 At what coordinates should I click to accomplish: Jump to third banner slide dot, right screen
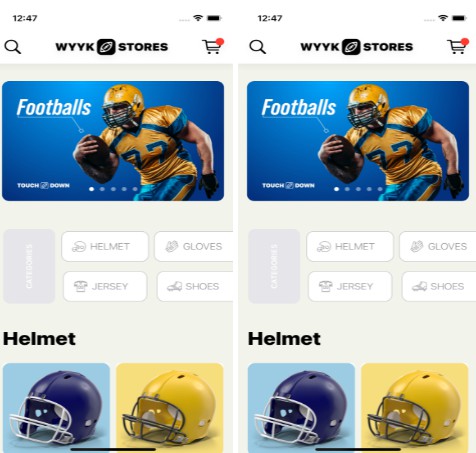pos(358,189)
